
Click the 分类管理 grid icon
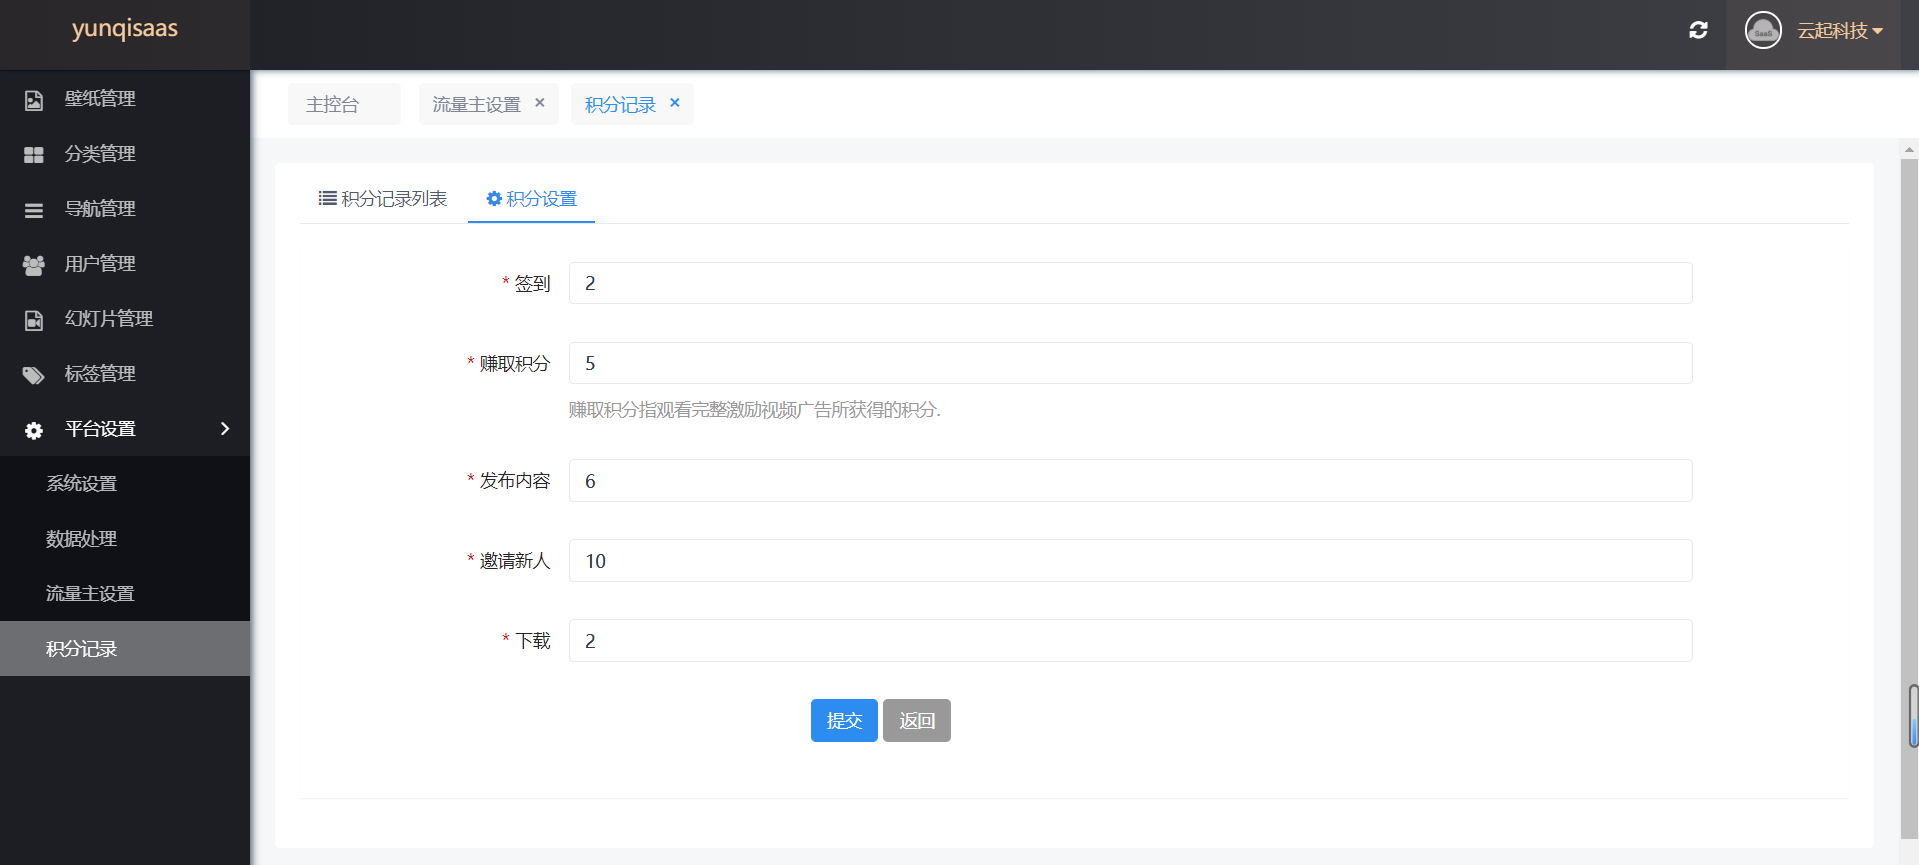point(34,155)
